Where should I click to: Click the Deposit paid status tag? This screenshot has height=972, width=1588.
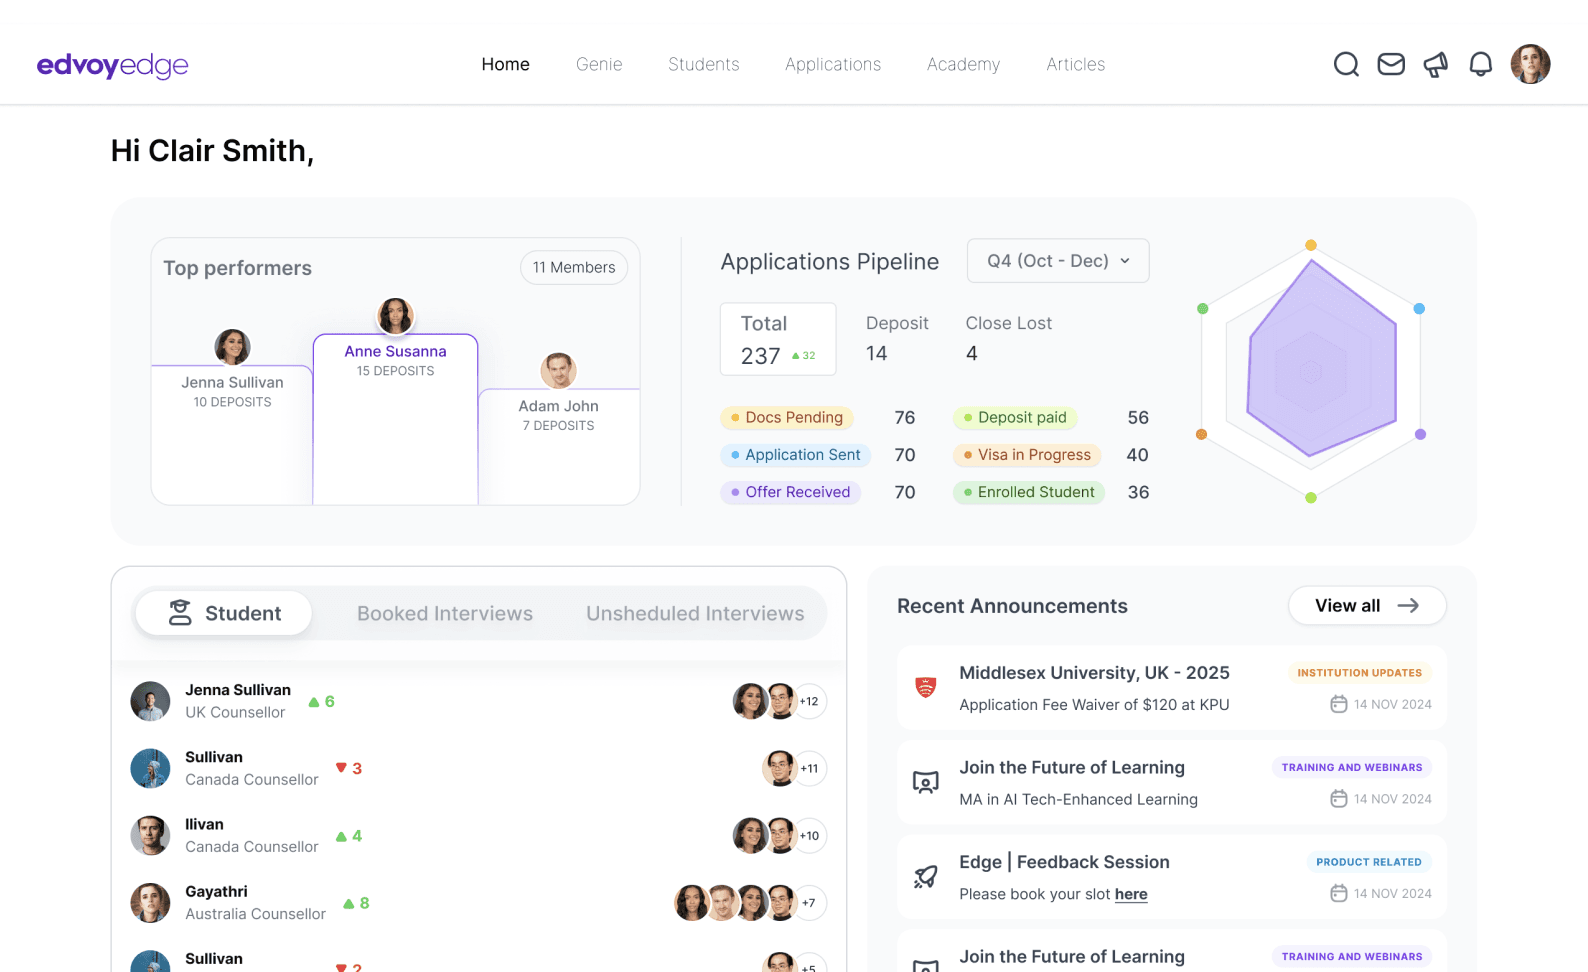tap(1015, 418)
